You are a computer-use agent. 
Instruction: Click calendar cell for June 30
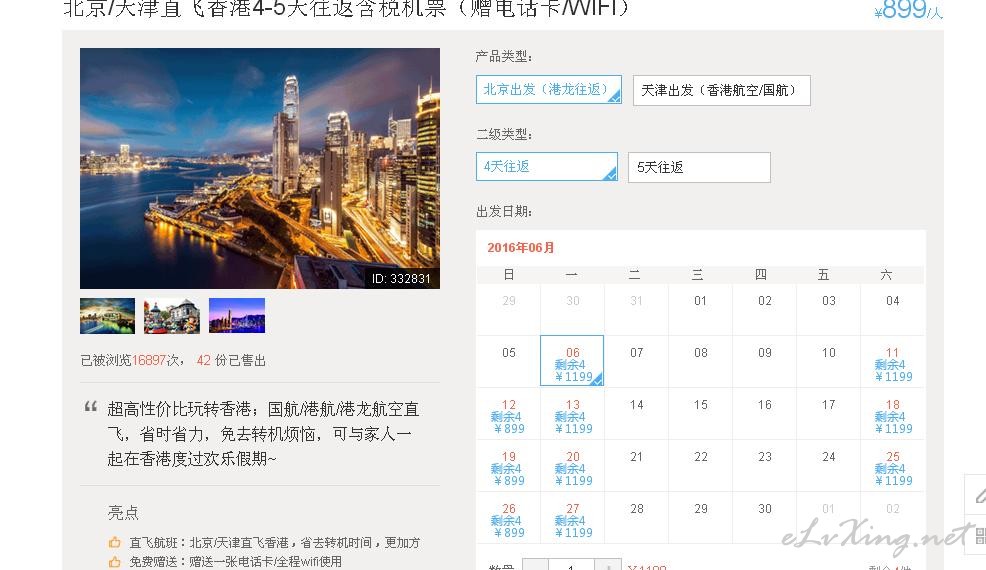pos(765,517)
